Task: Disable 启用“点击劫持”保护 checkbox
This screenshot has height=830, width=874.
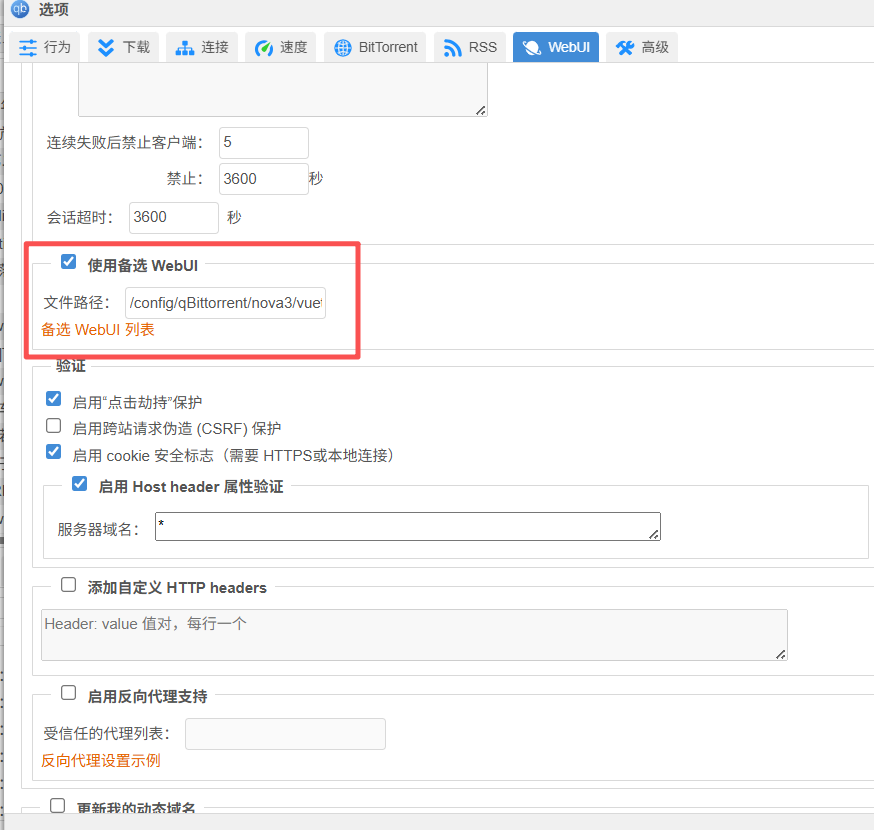Action: tap(54, 399)
